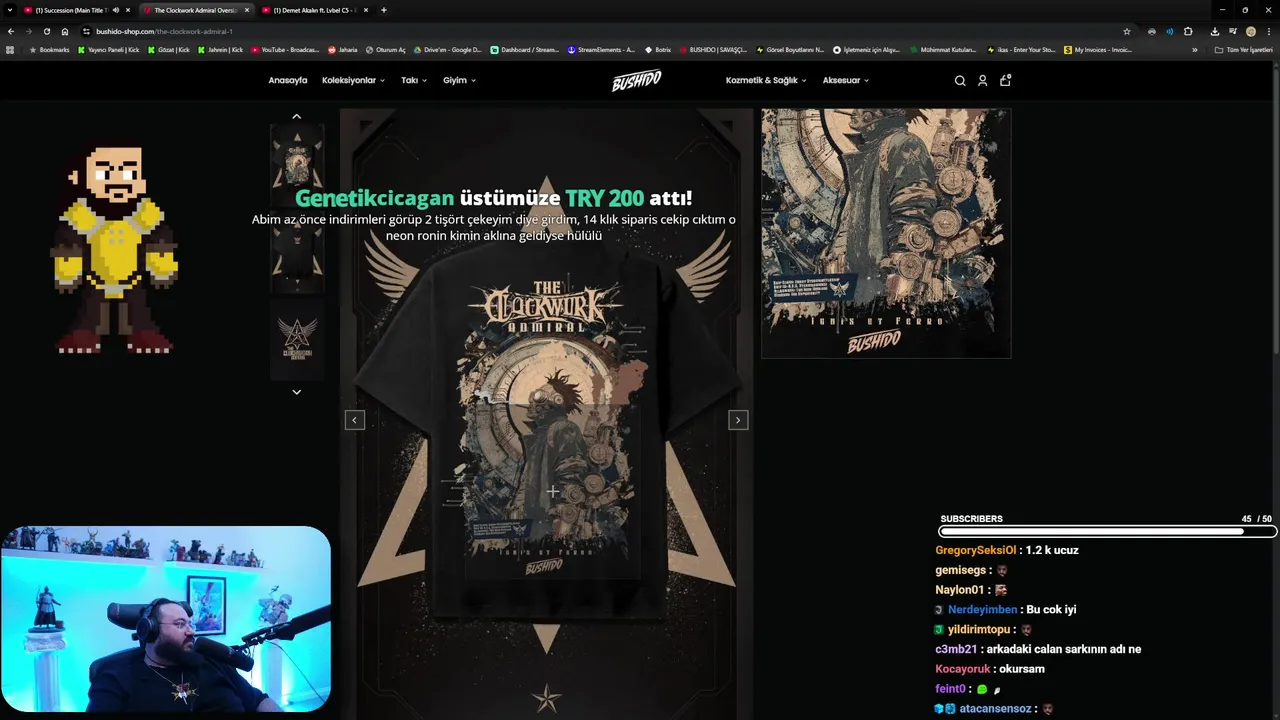1280x720 pixels.
Task: Close the Demet Akalın tab
Action: 366,10
